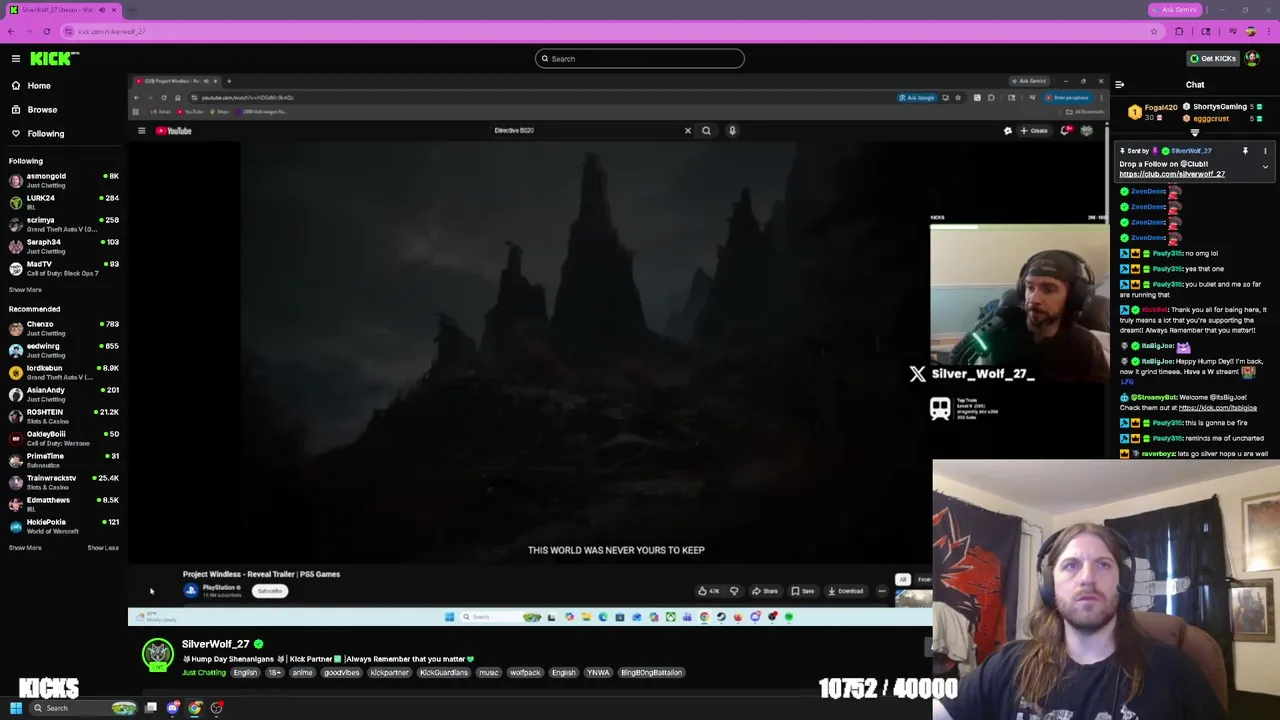The height and width of the screenshot is (720, 1280).
Task: Click the Get KICKs button
Action: coord(1212,58)
